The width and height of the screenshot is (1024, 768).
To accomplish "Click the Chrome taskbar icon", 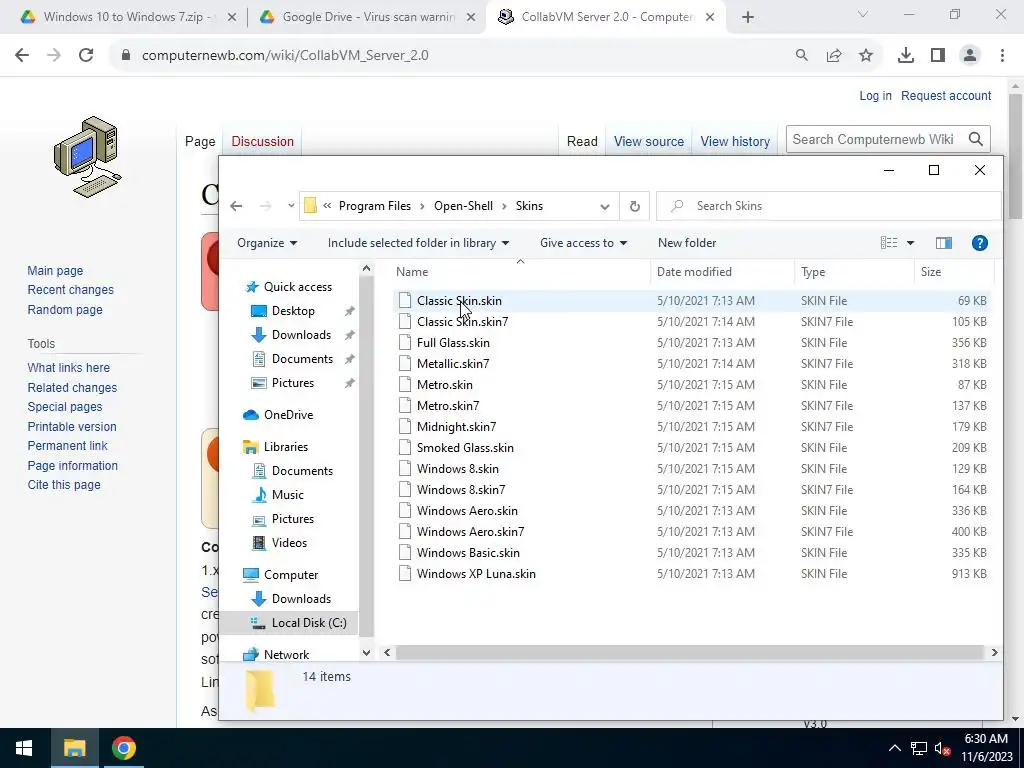I will (x=123, y=748).
